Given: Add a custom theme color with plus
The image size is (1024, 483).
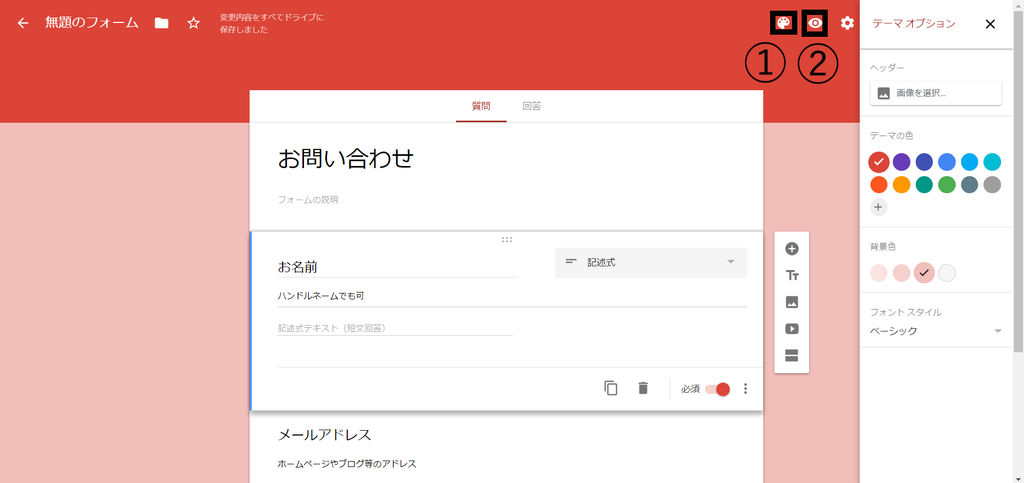Looking at the screenshot, I should click(x=879, y=208).
